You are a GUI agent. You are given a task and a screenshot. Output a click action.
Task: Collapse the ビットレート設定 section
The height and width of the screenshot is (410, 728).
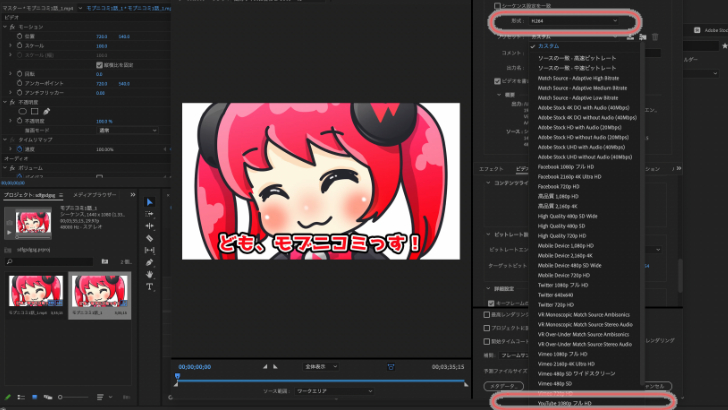(x=488, y=234)
